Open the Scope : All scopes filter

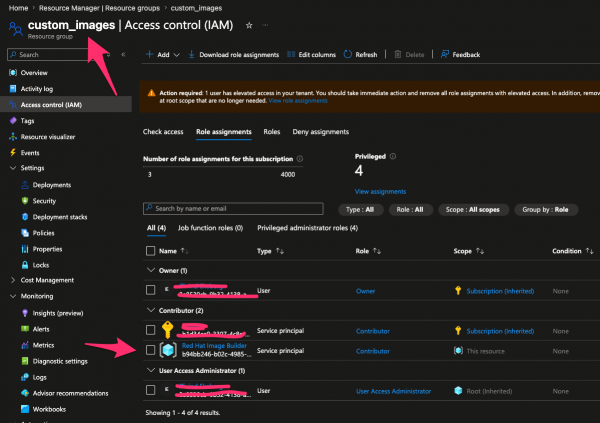point(473,210)
